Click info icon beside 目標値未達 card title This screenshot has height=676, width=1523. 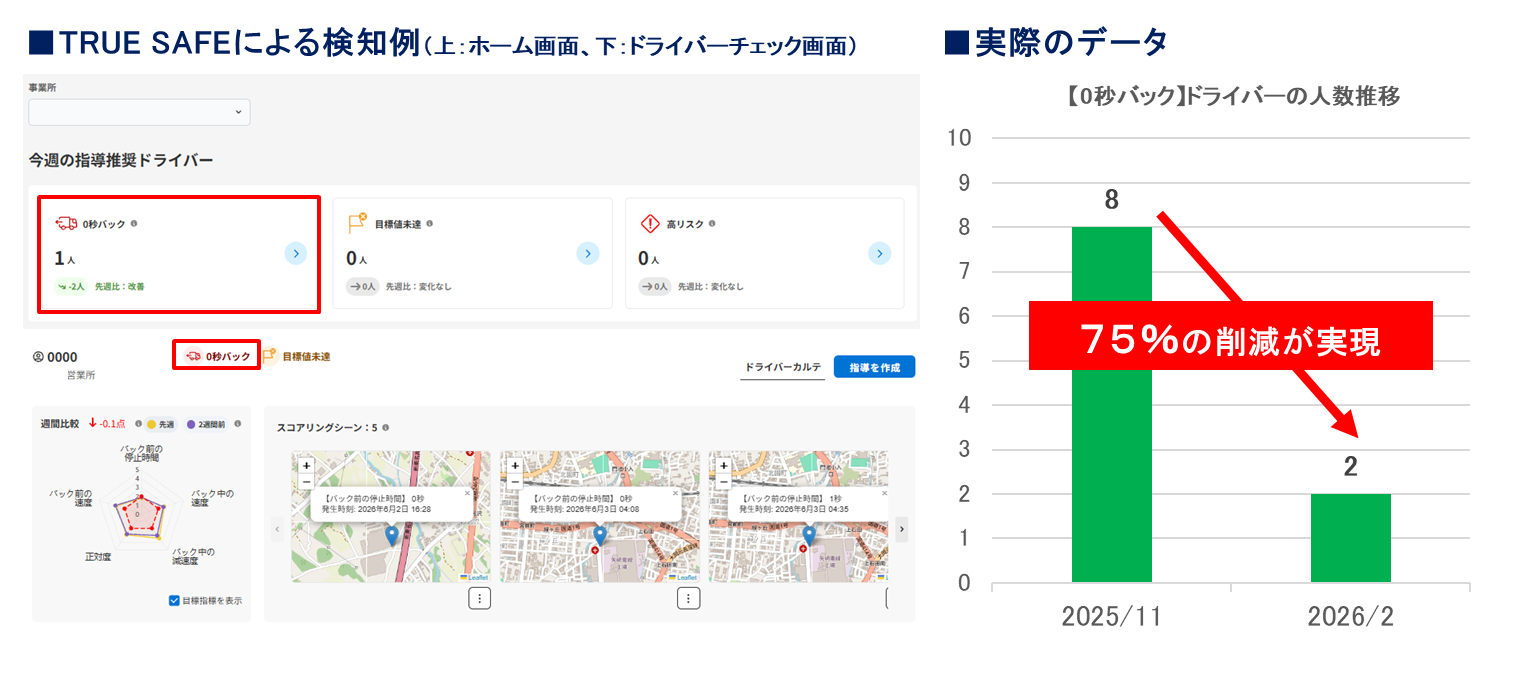pyautogui.click(x=429, y=224)
